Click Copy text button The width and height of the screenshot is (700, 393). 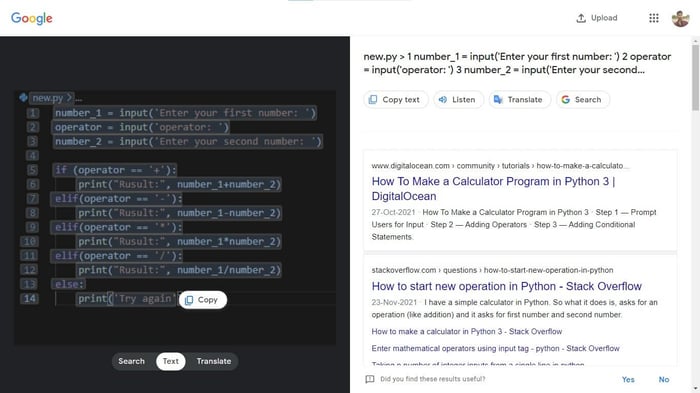396,100
